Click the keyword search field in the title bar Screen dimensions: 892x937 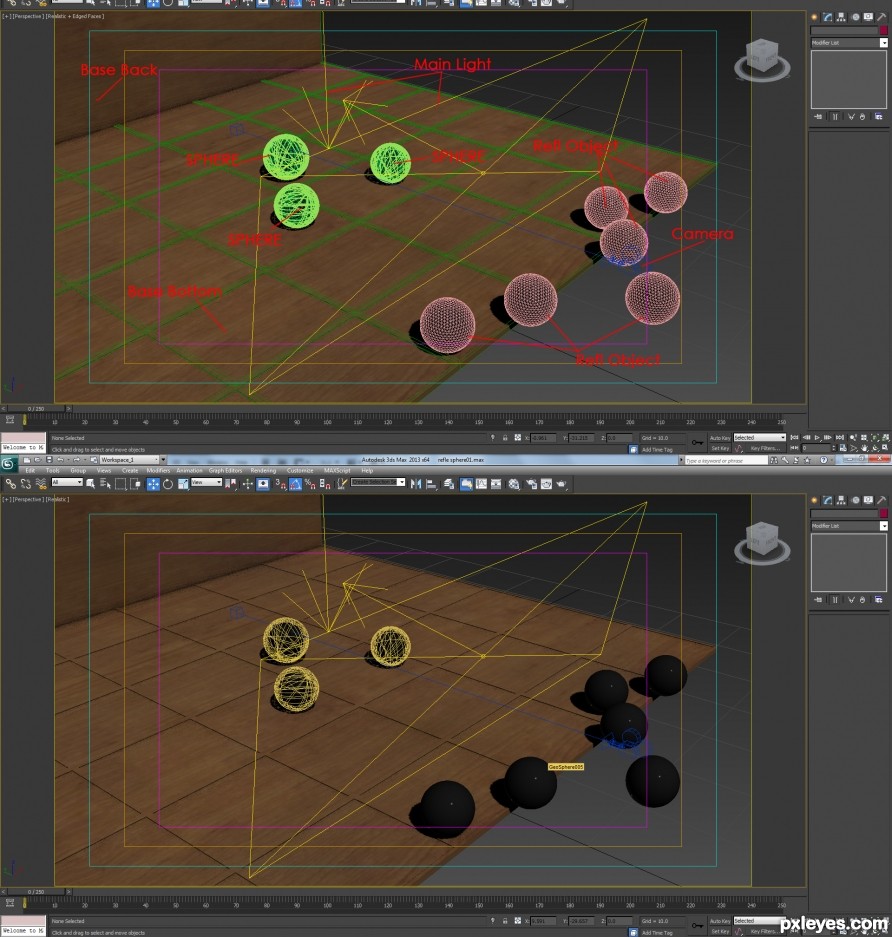726,461
